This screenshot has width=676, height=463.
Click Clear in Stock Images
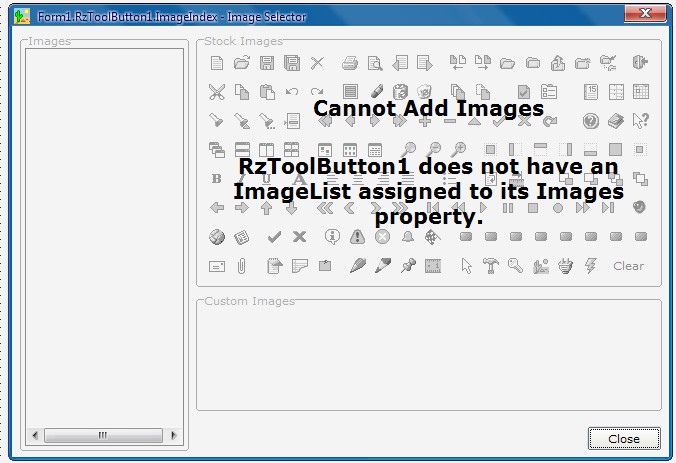tap(629, 266)
